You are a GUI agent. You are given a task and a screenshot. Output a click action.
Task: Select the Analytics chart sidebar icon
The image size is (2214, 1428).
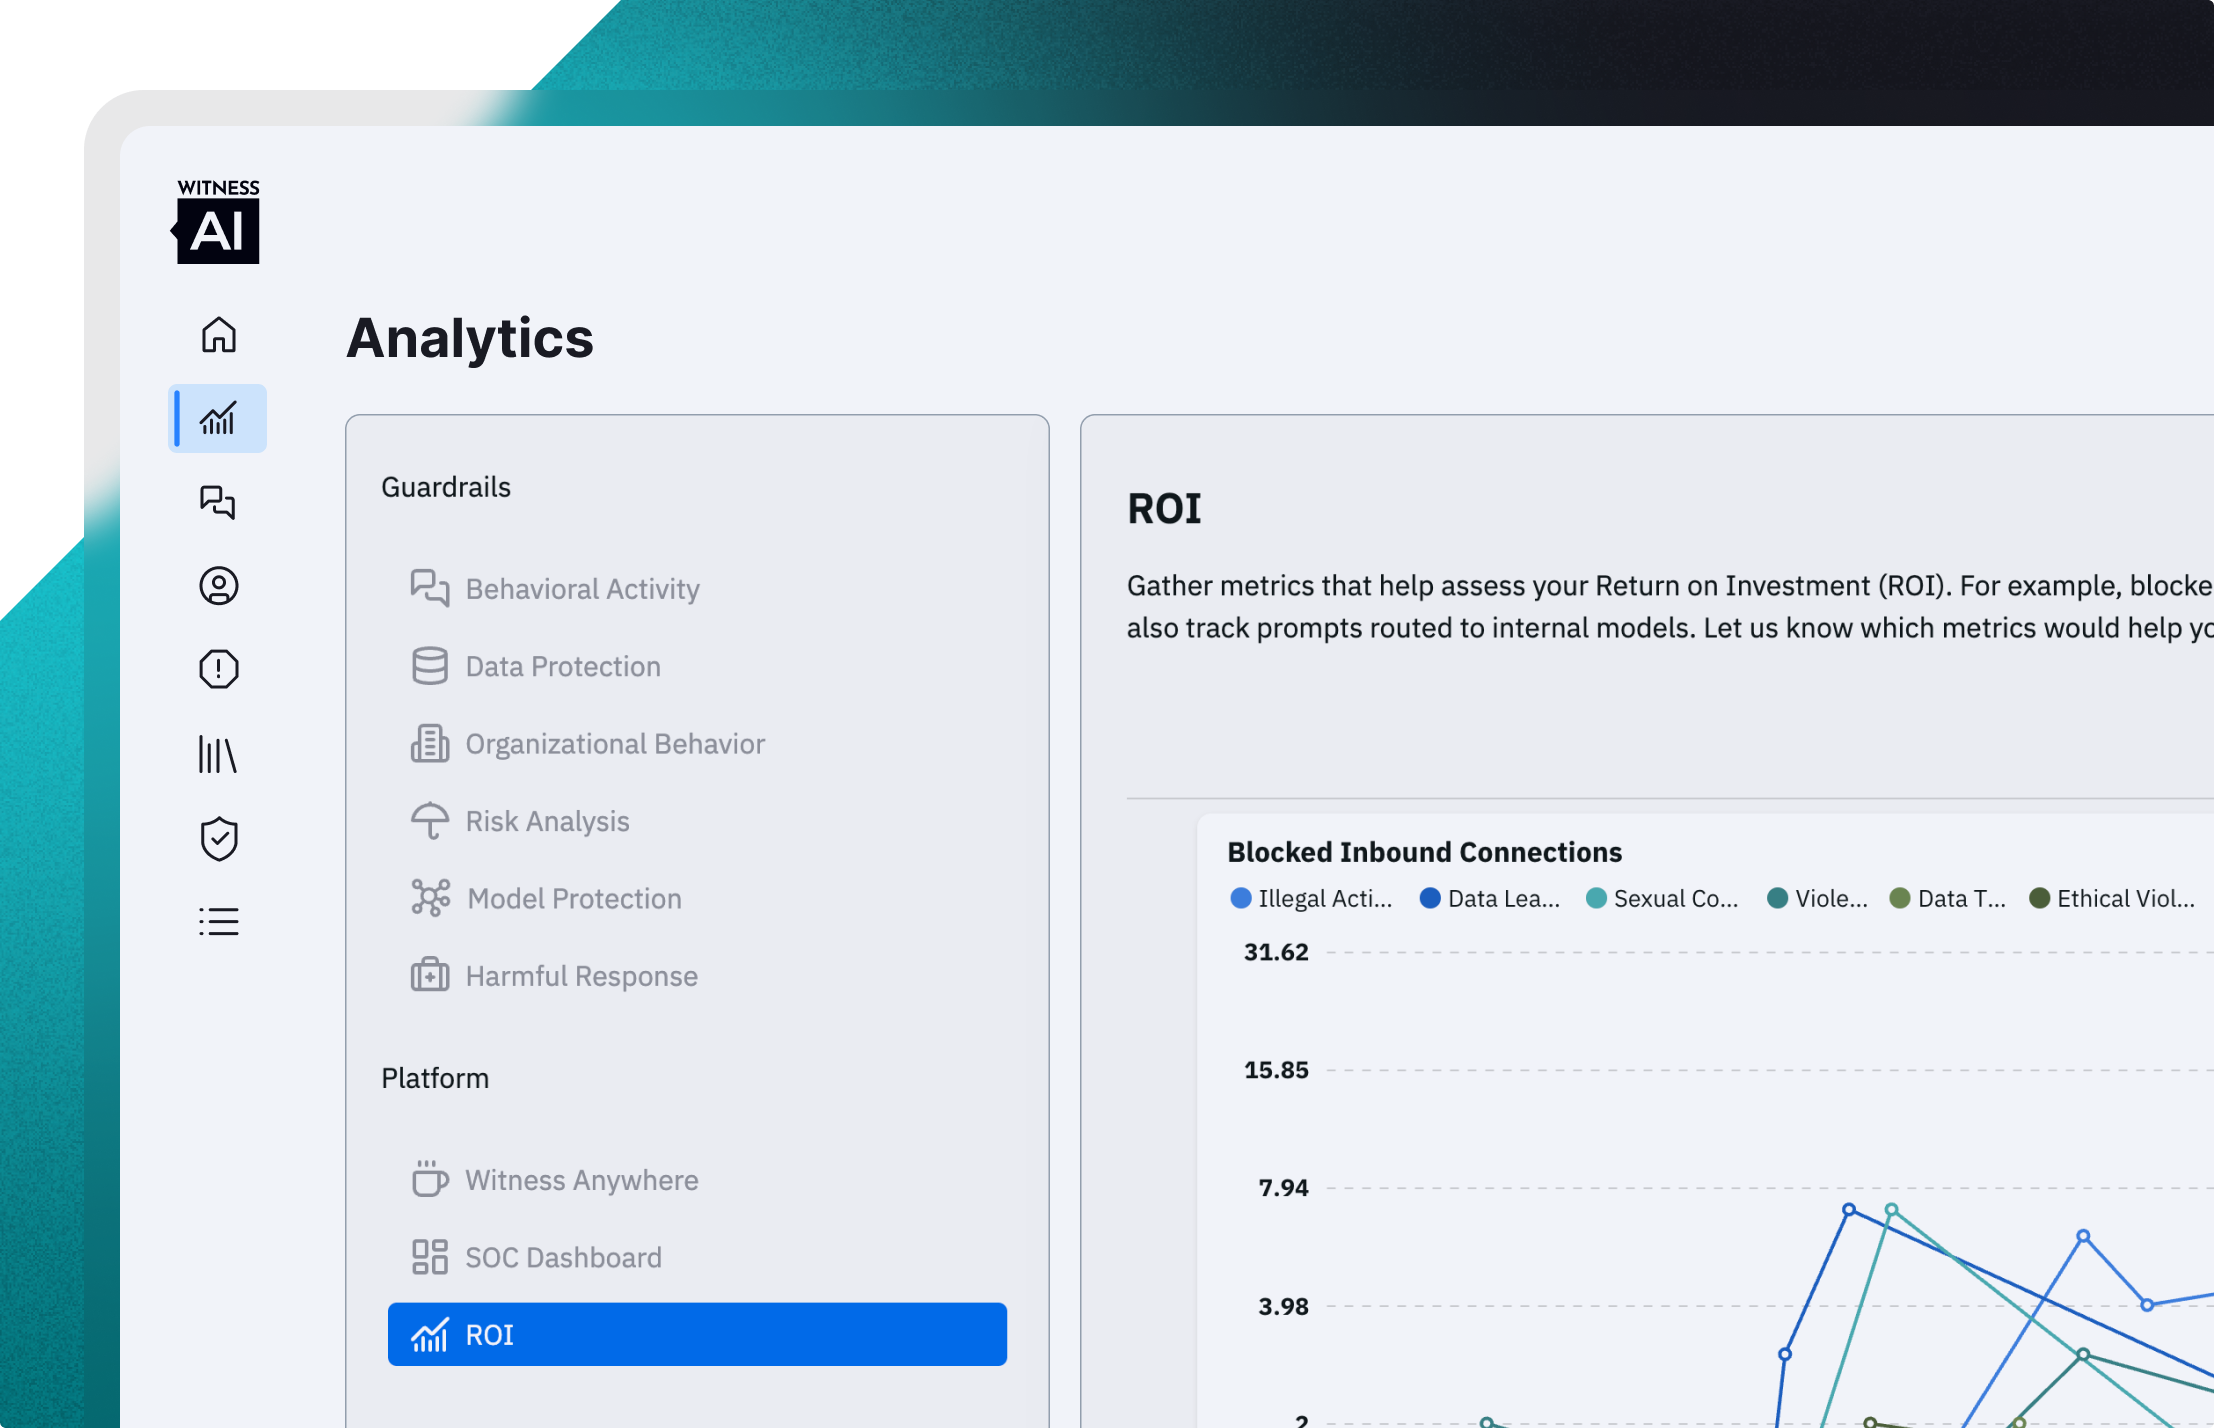click(218, 418)
